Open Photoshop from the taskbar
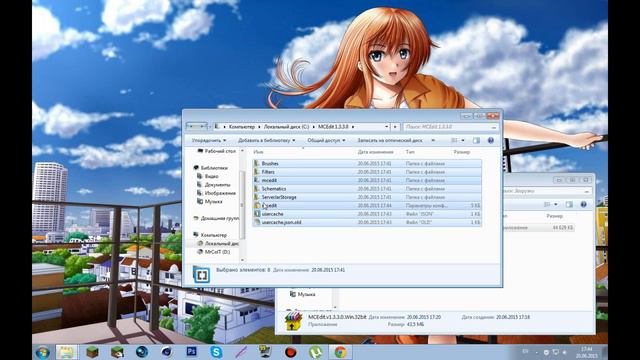Image resolution: width=640 pixels, height=360 pixels. tap(191, 352)
